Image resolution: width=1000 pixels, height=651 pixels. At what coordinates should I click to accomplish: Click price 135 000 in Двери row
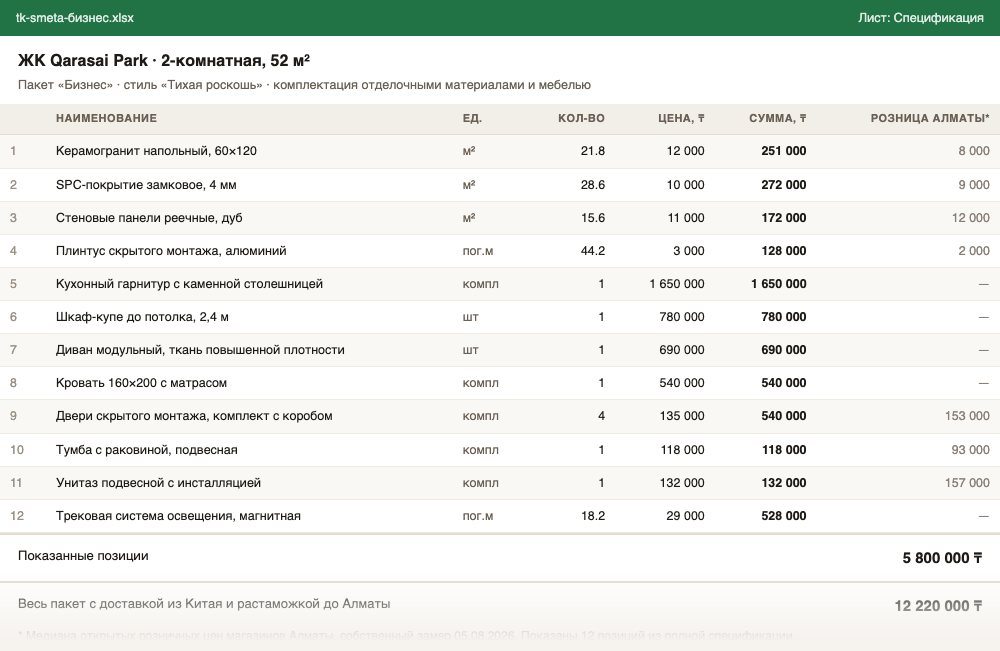682,416
